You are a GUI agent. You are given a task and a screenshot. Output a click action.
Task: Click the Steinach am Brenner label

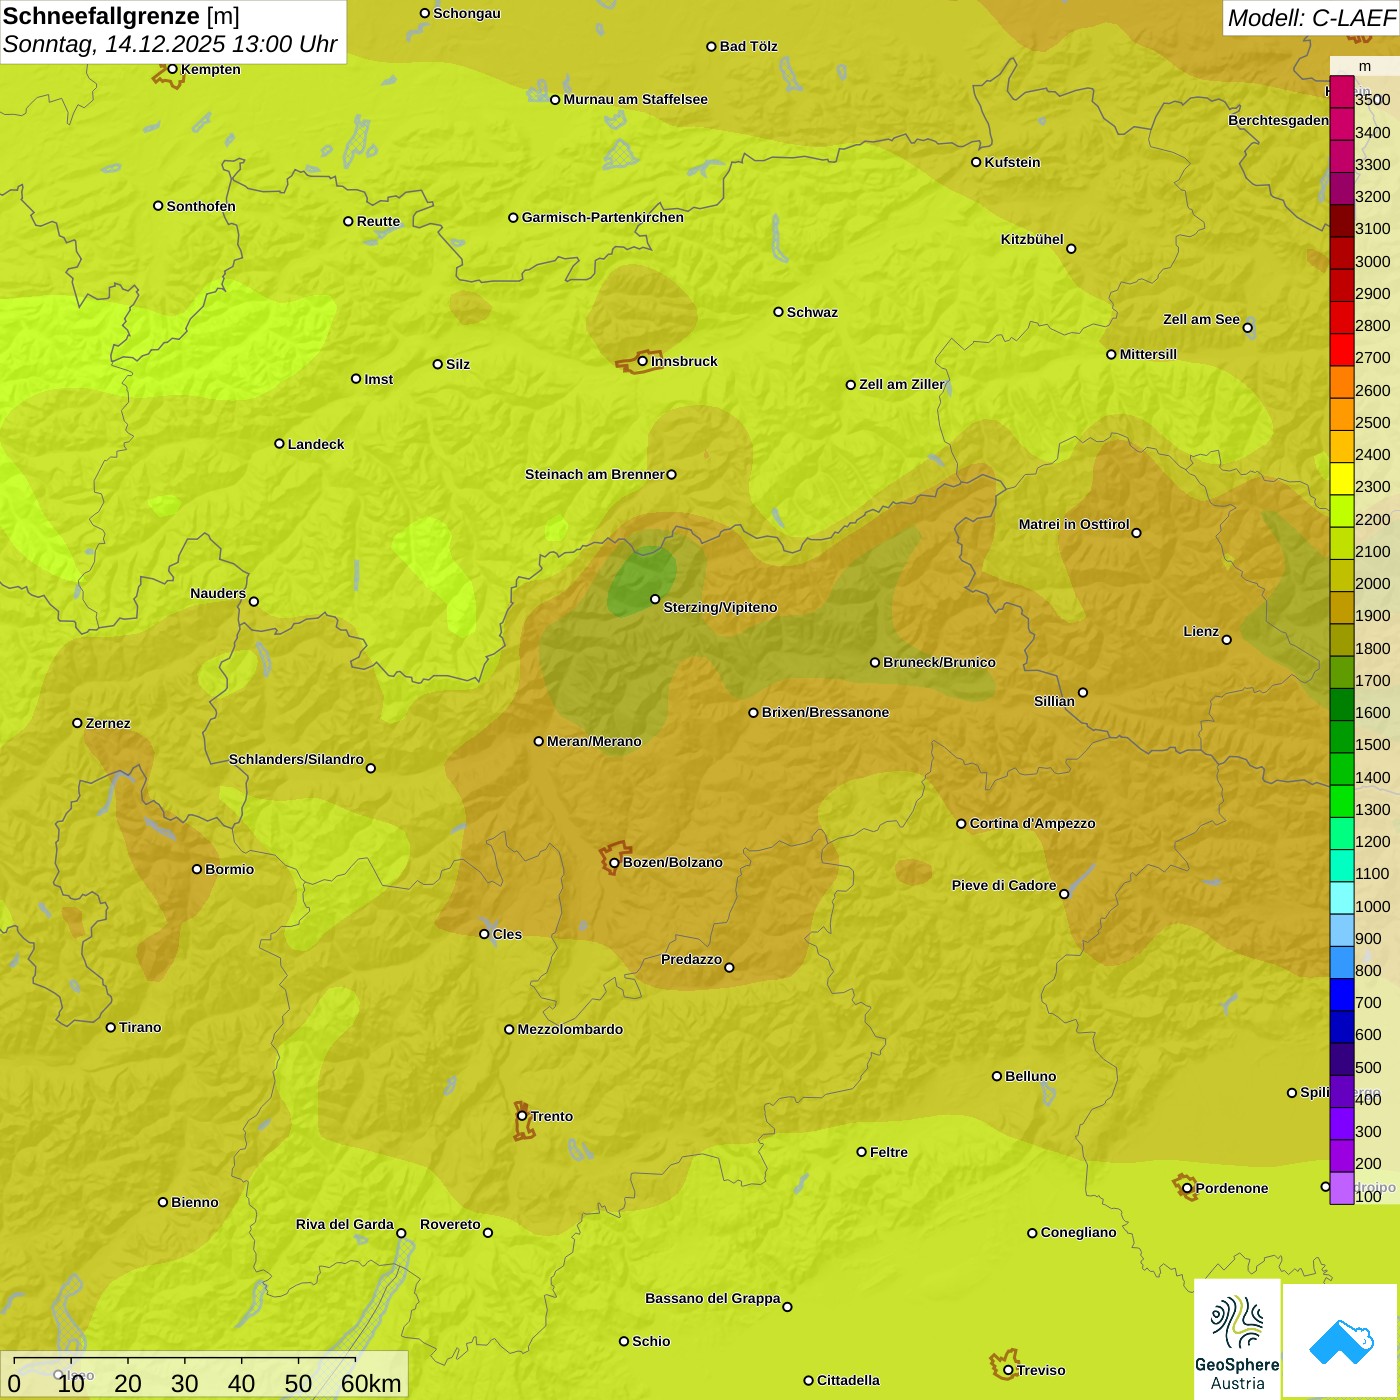point(594,474)
